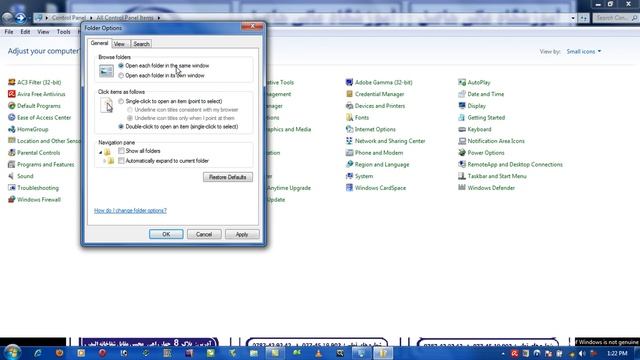Open Region and Language icon
The height and width of the screenshot is (360, 640).
pos(349,164)
